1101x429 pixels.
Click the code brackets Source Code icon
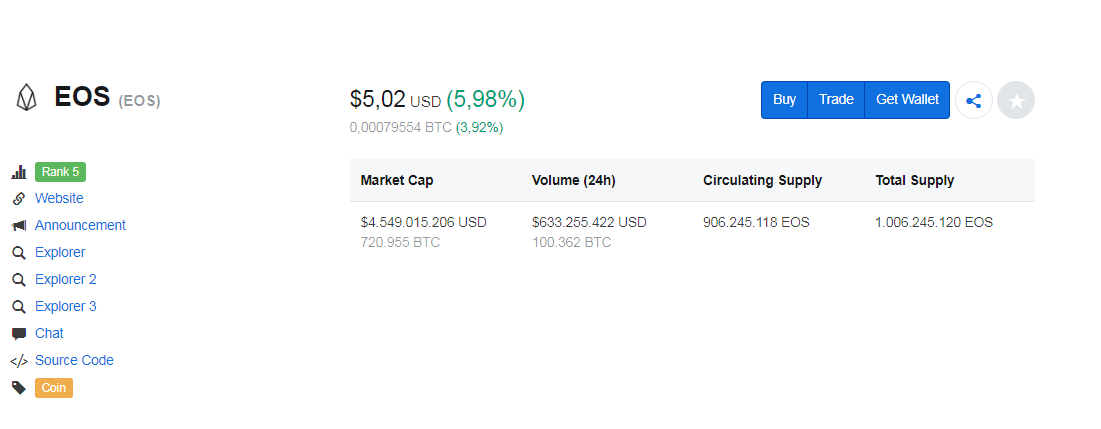(18, 361)
